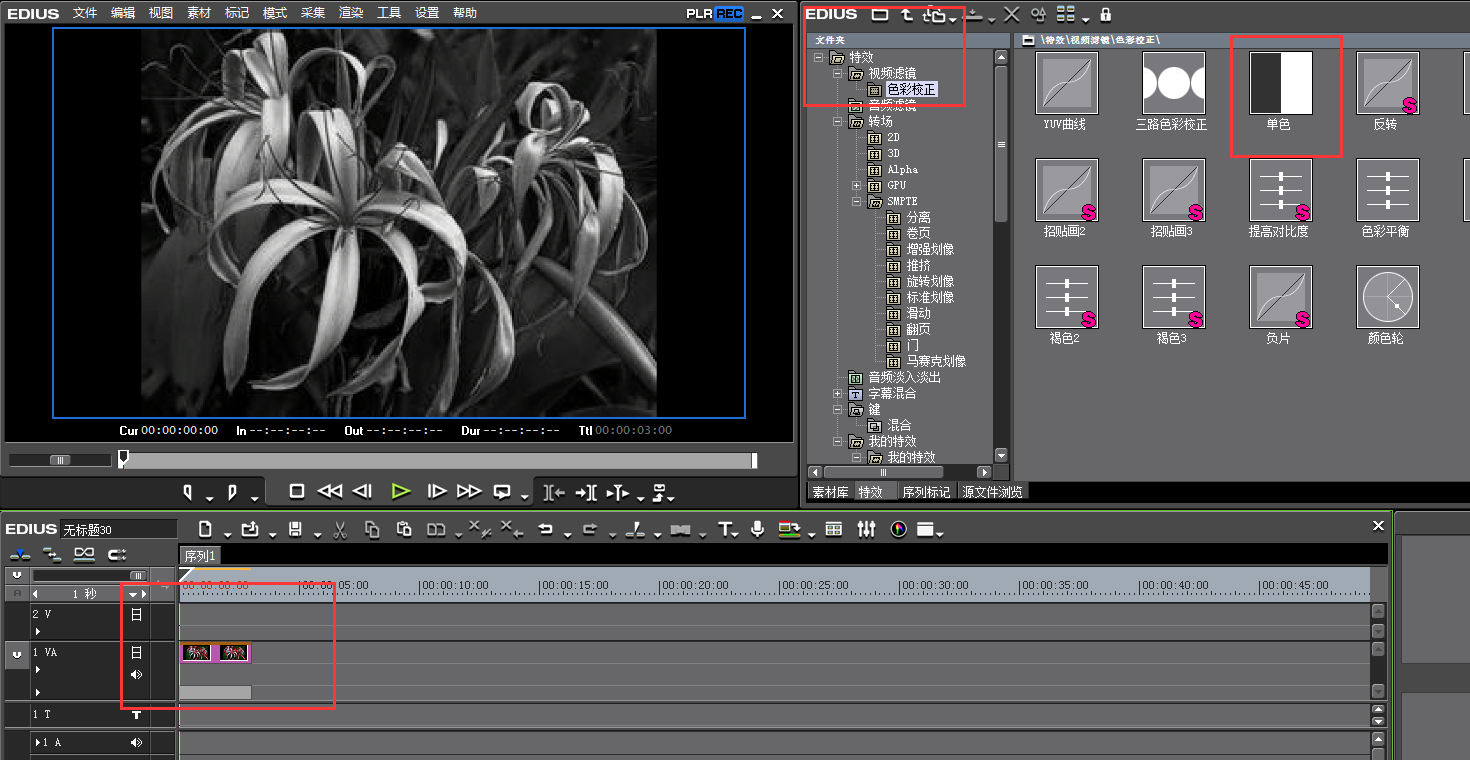Toggle video mute on 2 V track

[x=136, y=615]
